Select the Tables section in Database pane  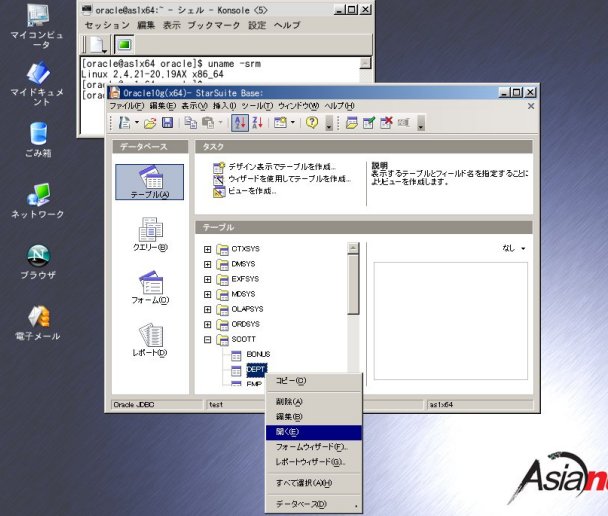pyautogui.click(x=150, y=182)
